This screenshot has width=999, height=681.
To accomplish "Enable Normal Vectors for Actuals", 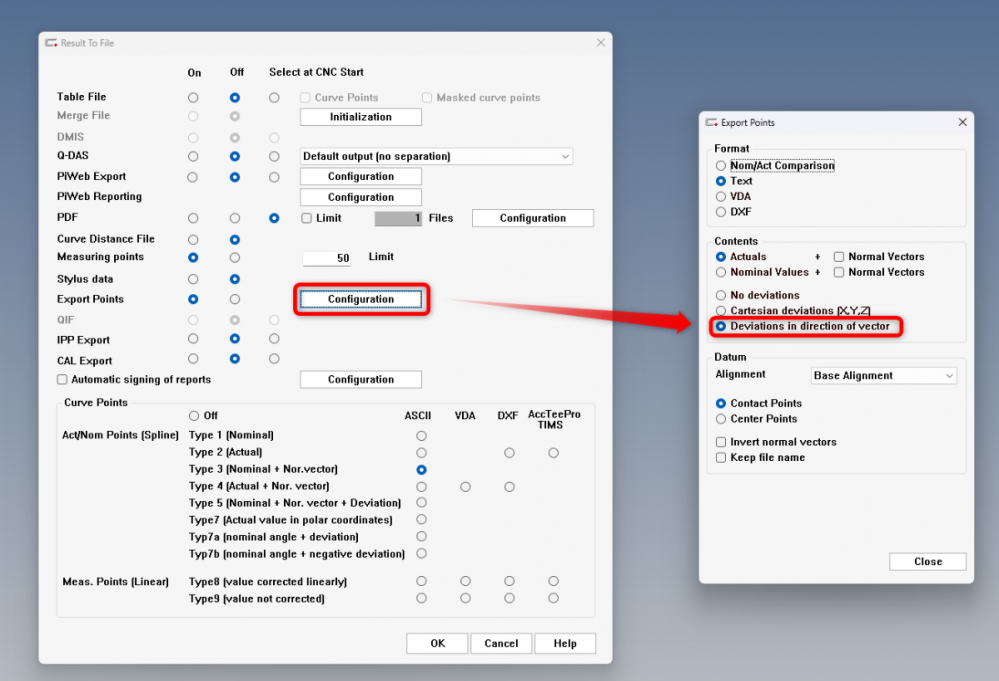I will point(839,257).
